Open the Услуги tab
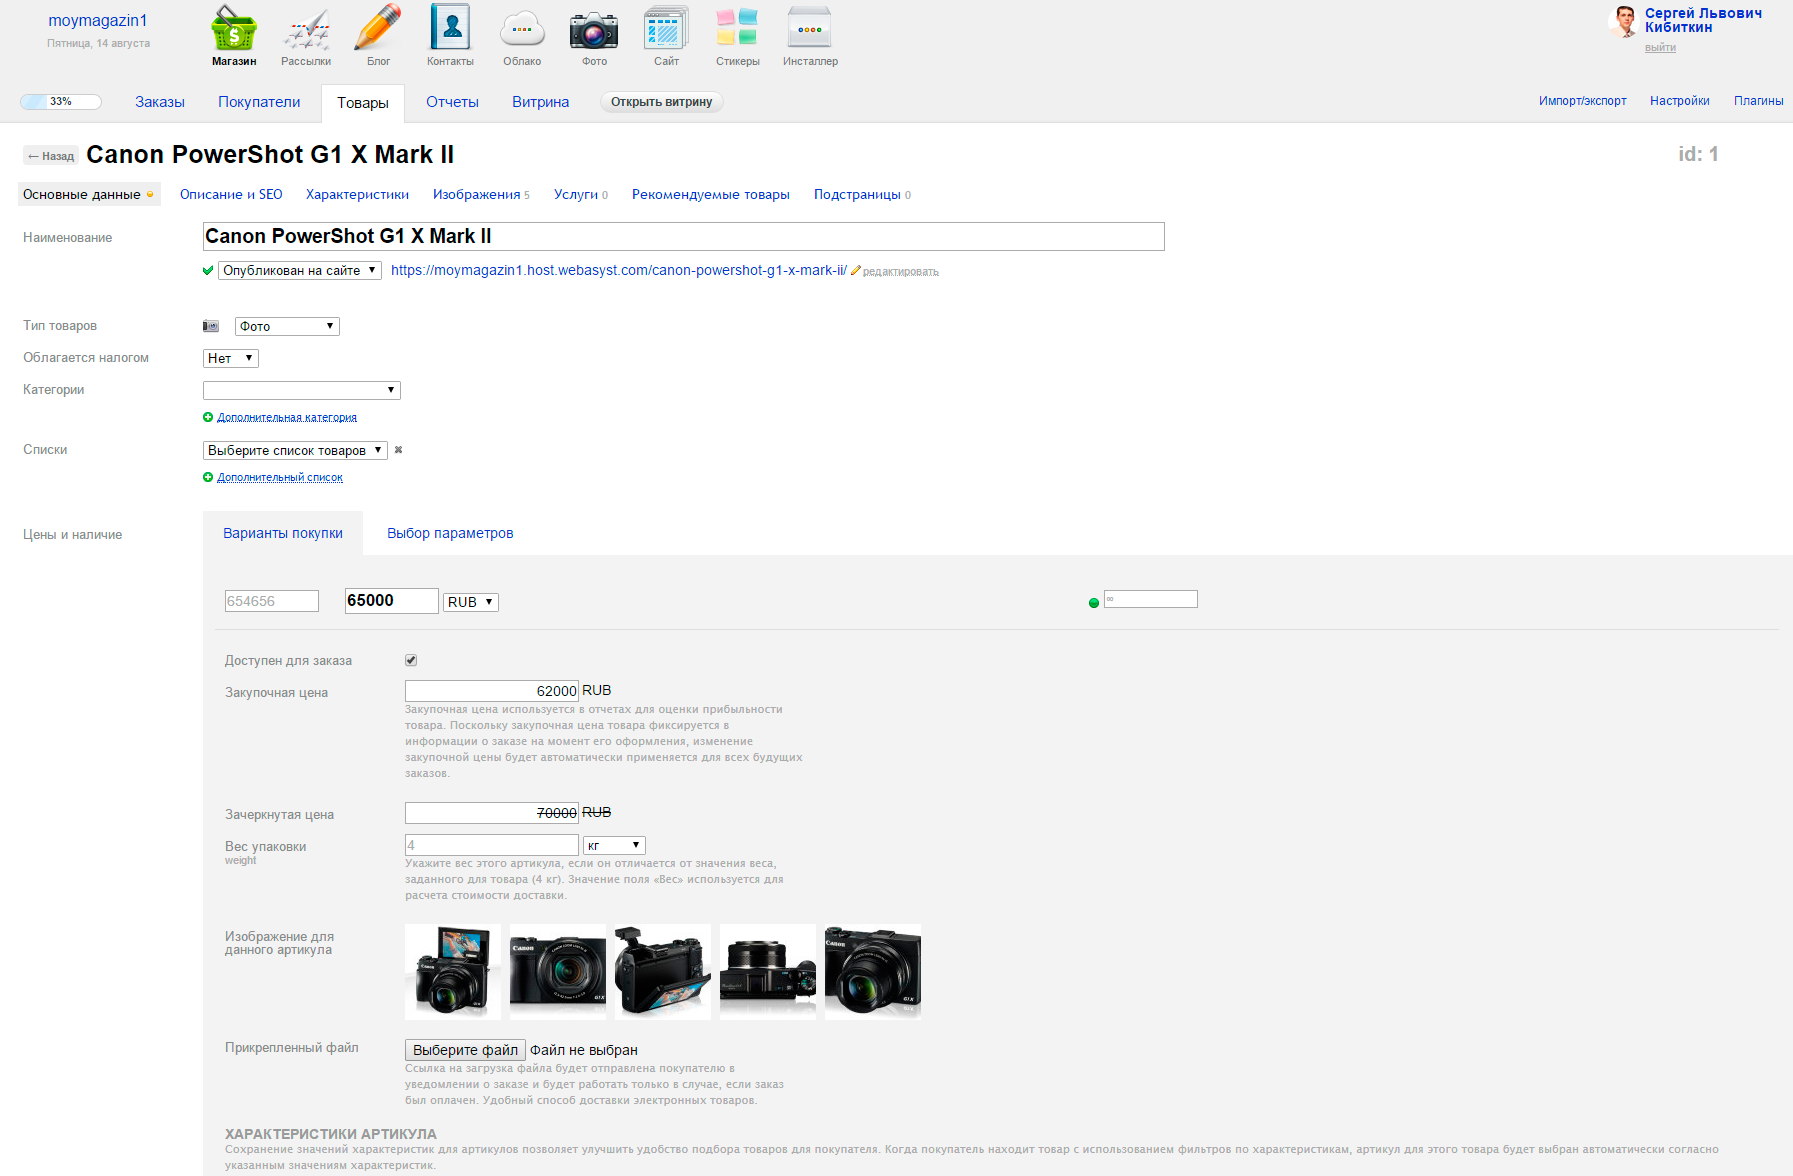Image resolution: width=1793 pixels, height=1176 pixels. click(x=581, y=194)
